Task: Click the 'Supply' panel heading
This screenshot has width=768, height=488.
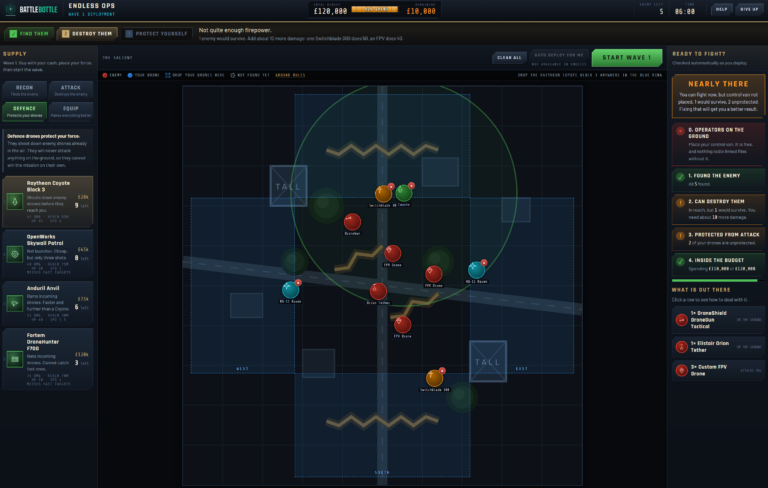Action: click(x=15, y=53)
